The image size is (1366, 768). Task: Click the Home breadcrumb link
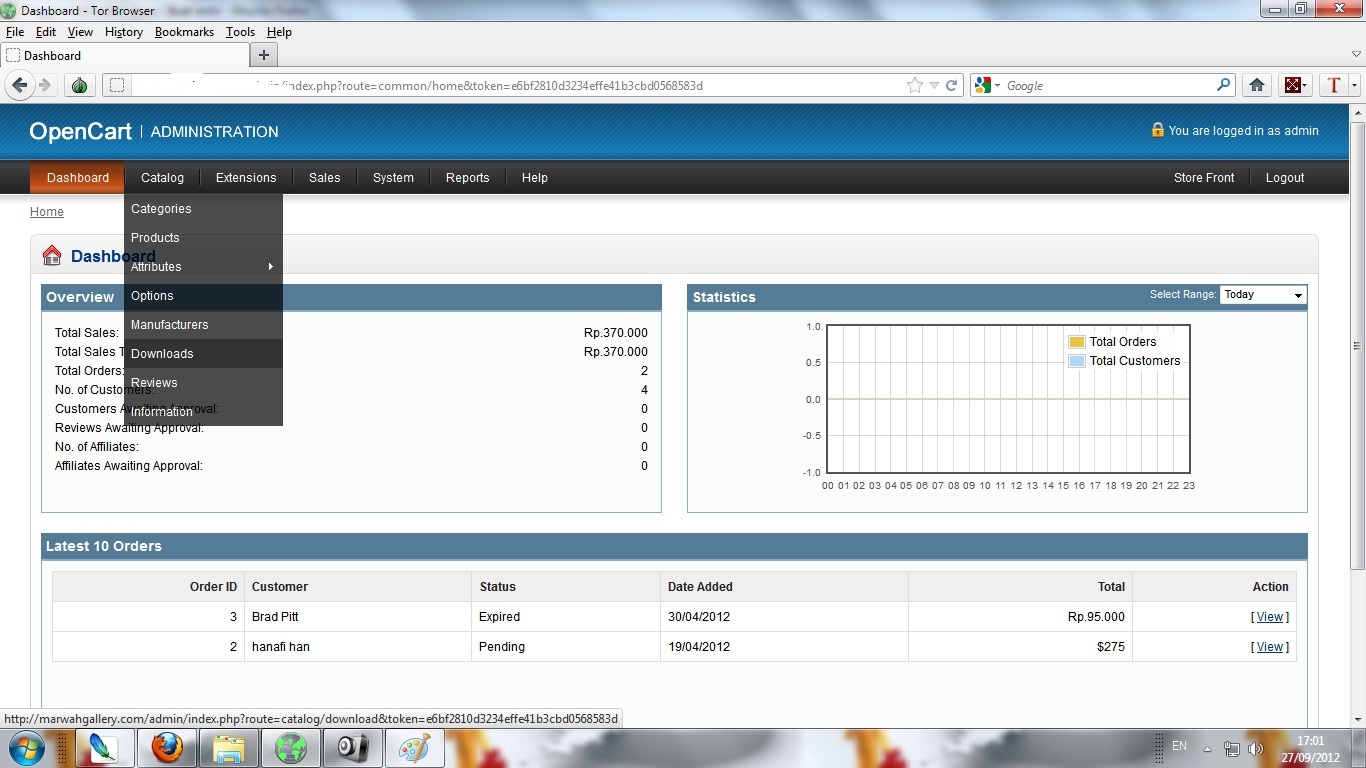[47, 212]
